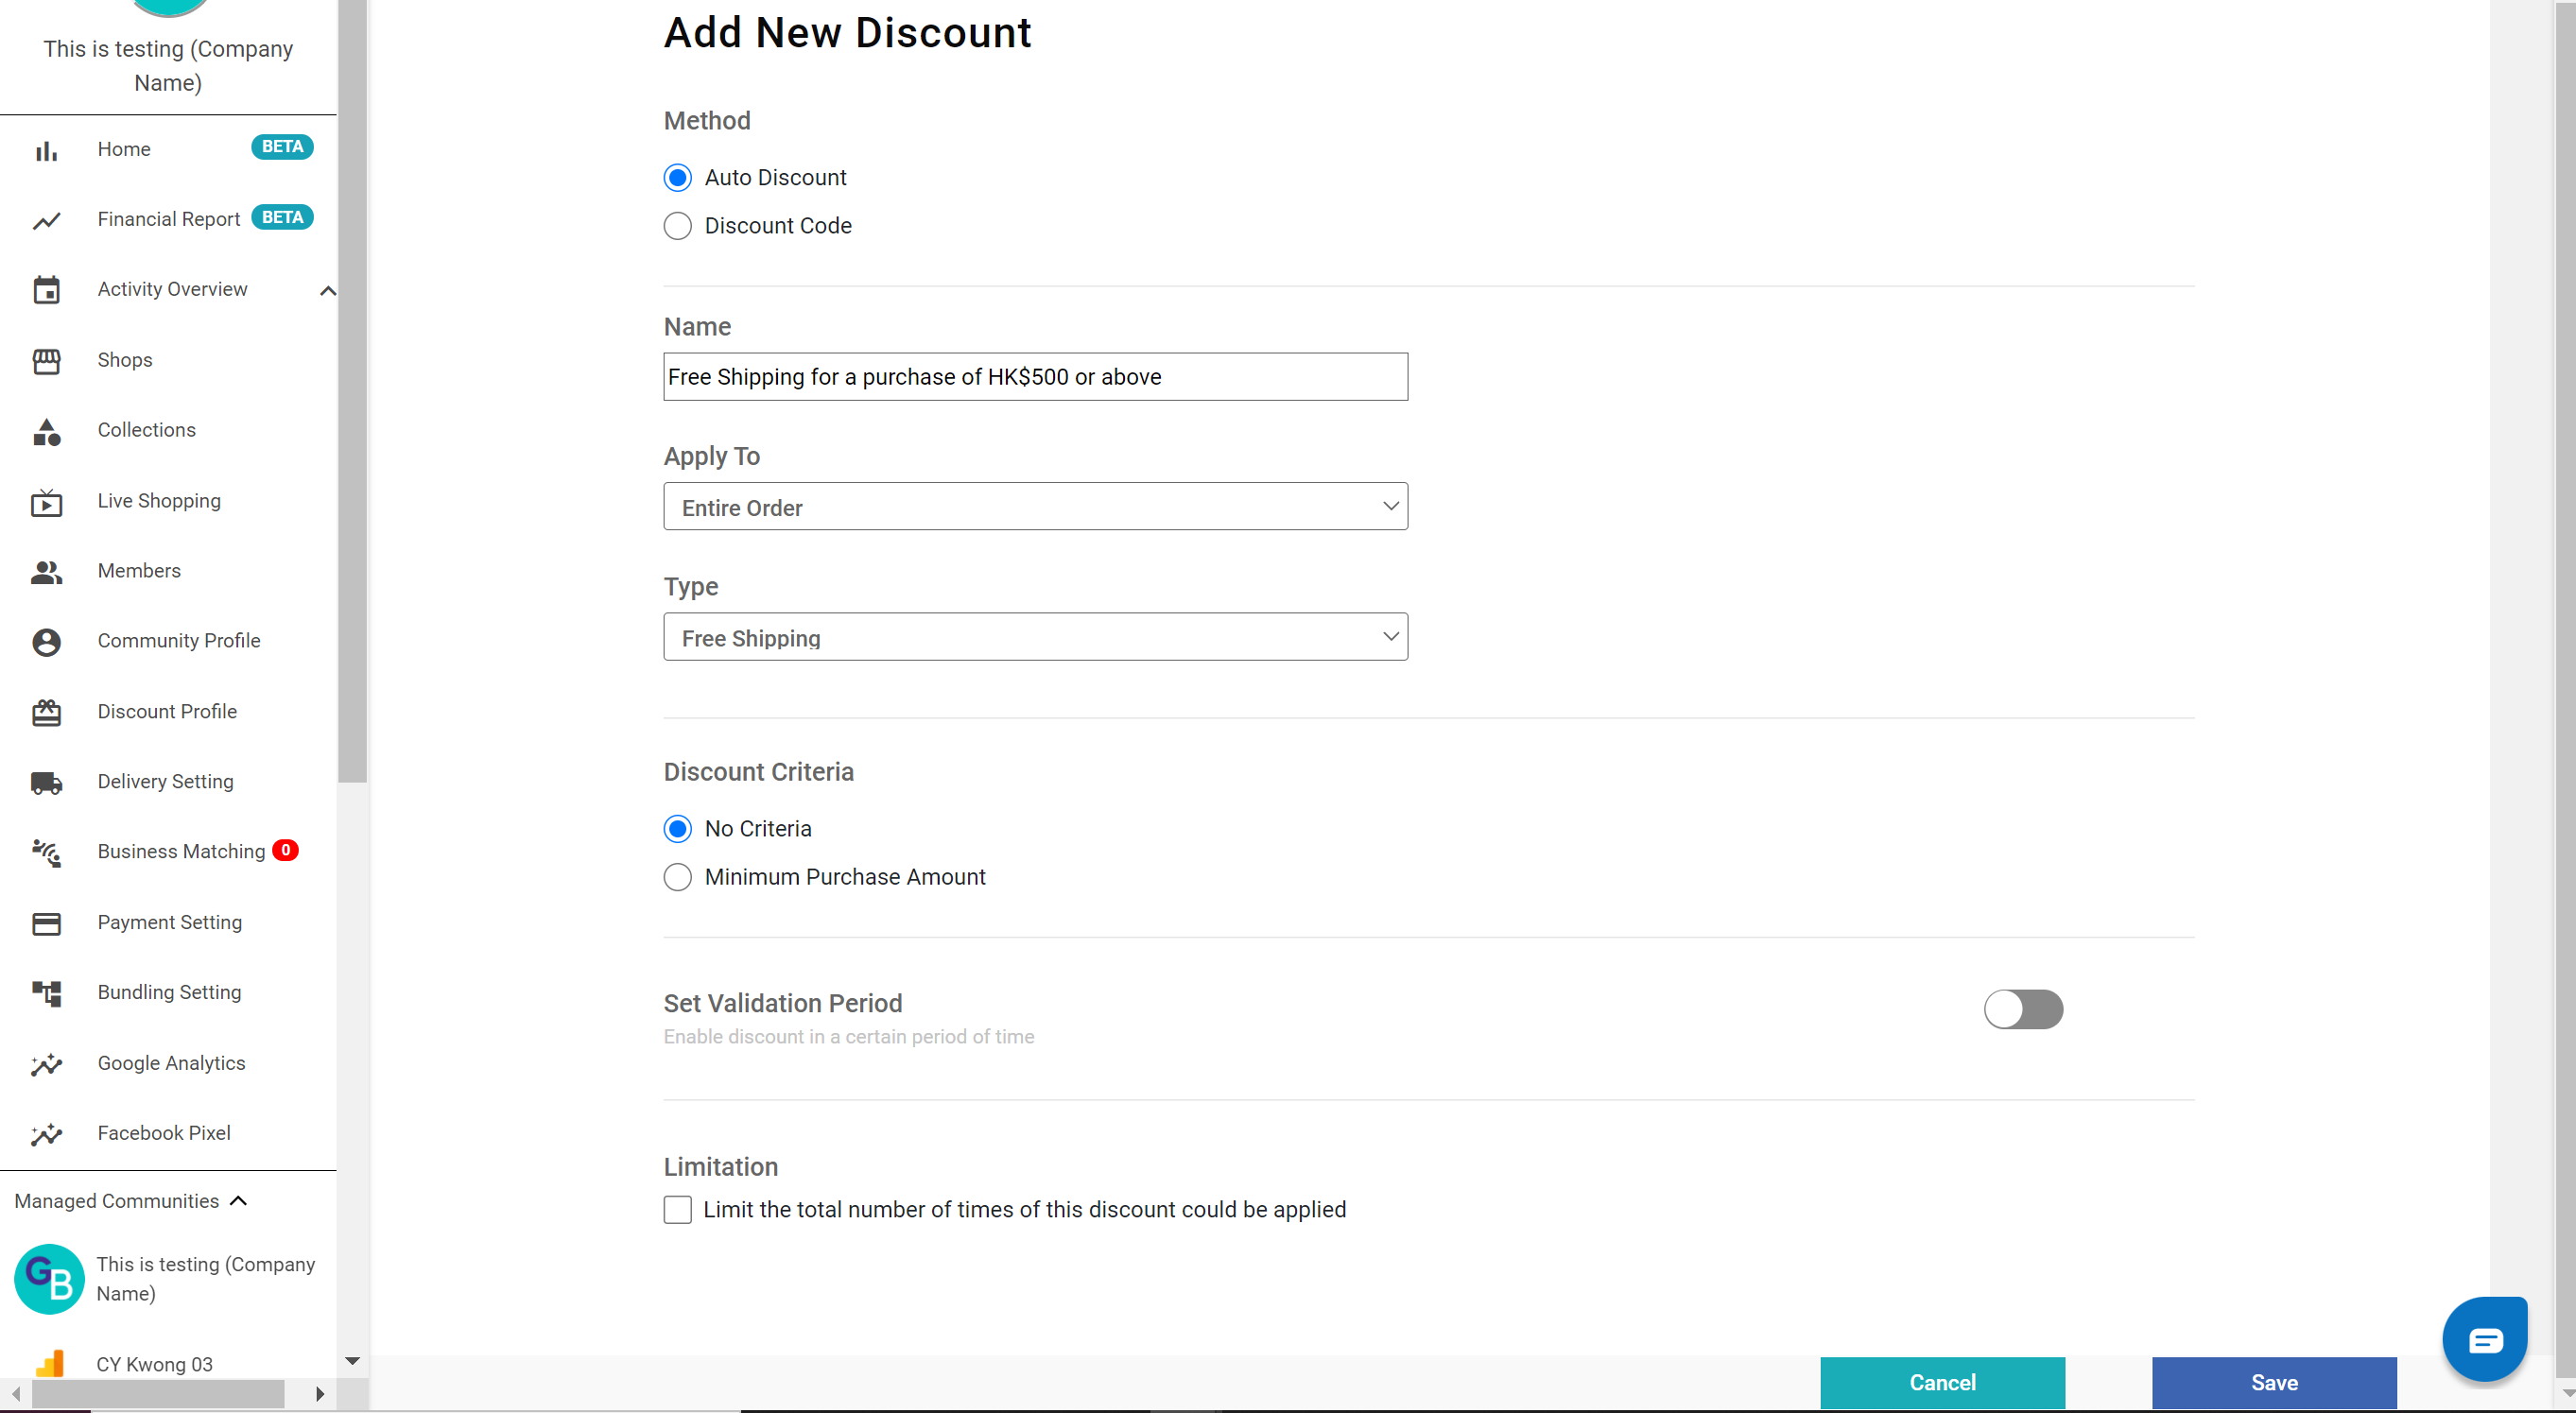Click the Discount Profile gift card icon
2576x1413 pixels.
[46, 712]
